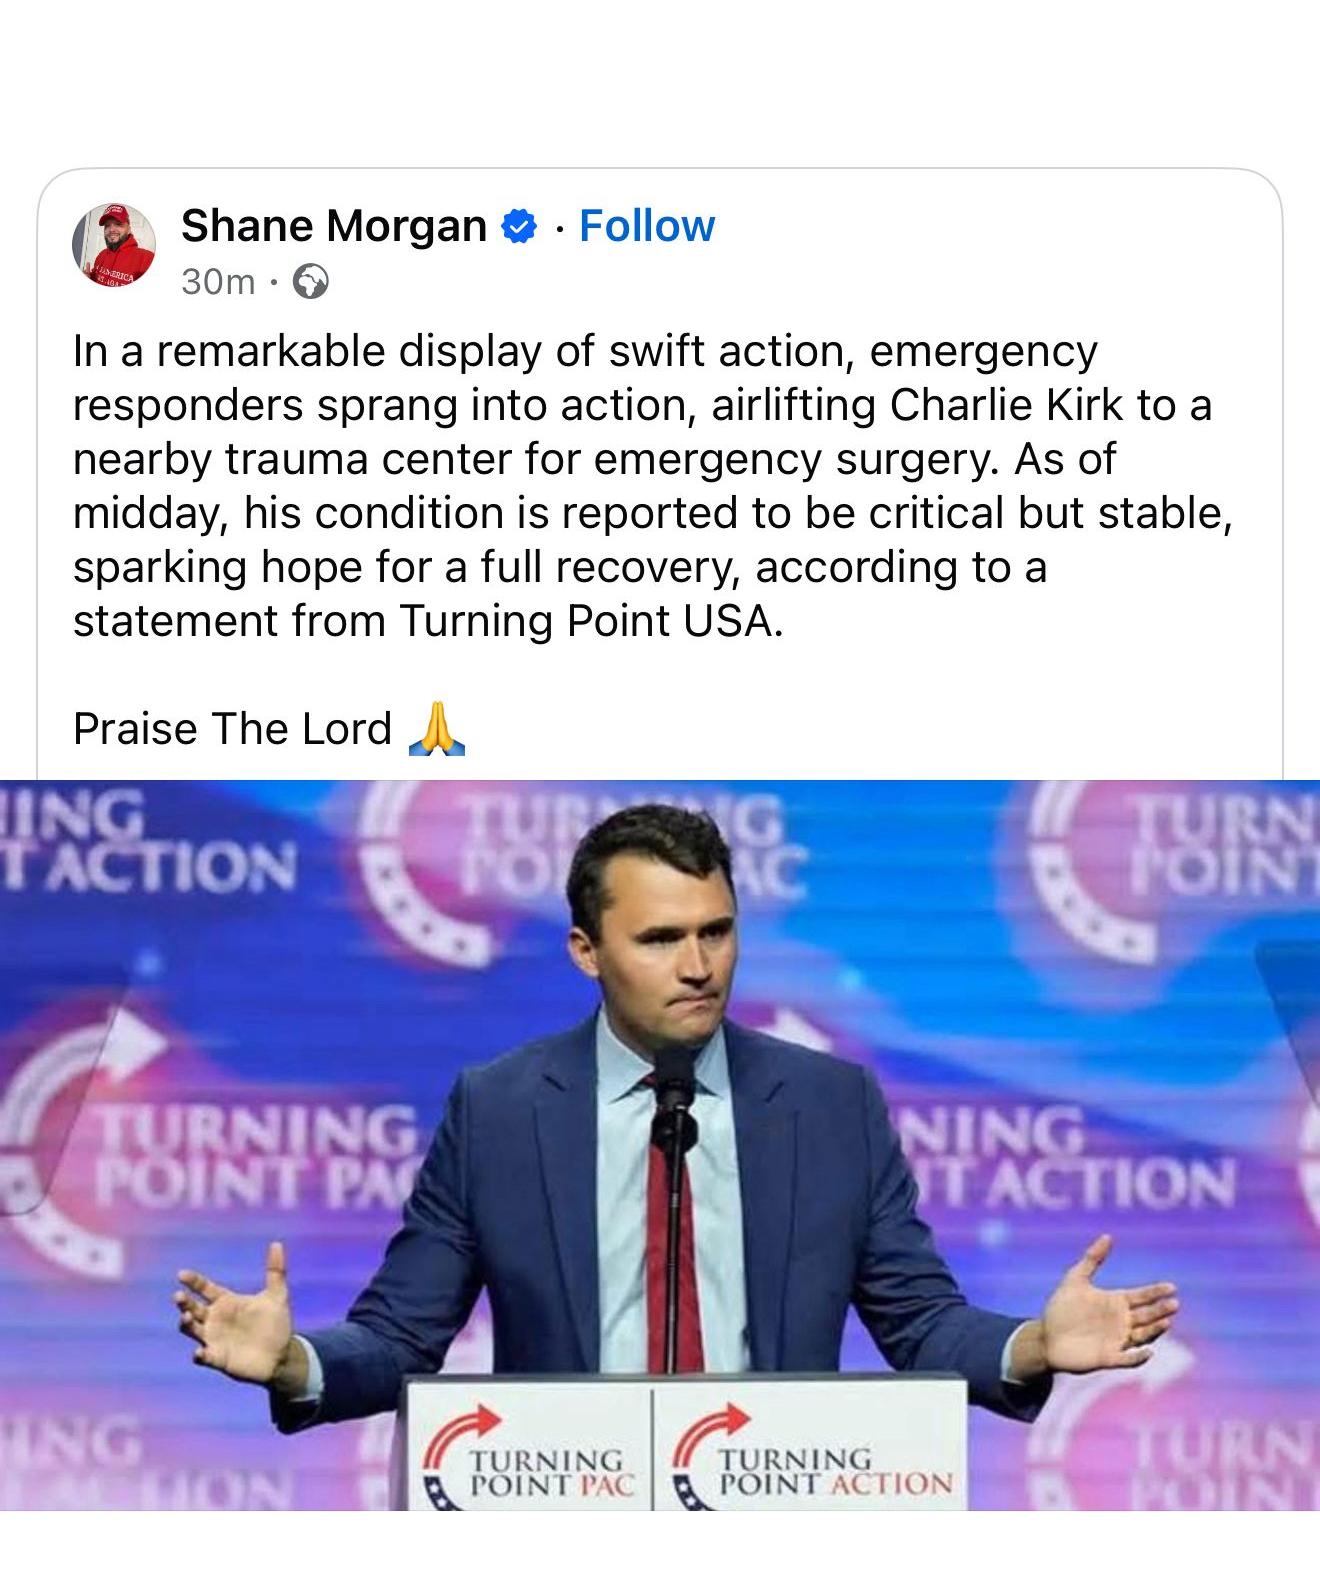Select the 'Praise The Lord' line
The image size is (1320, 1590).
(232, 728)
